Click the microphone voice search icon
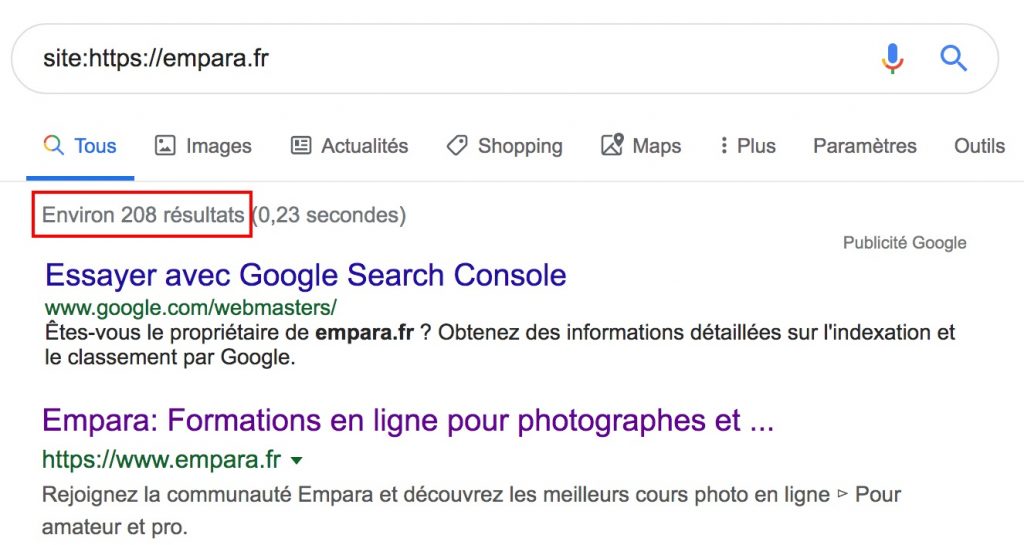The height and width of the screenshot is (545, 1024). [x=892, y=59]
